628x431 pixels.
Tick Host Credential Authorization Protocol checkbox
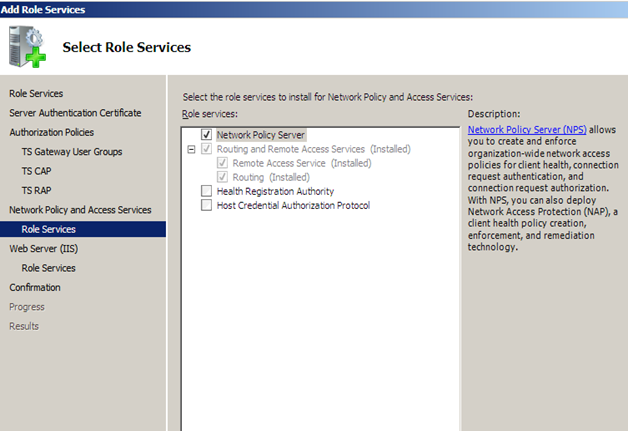(206, 205)
